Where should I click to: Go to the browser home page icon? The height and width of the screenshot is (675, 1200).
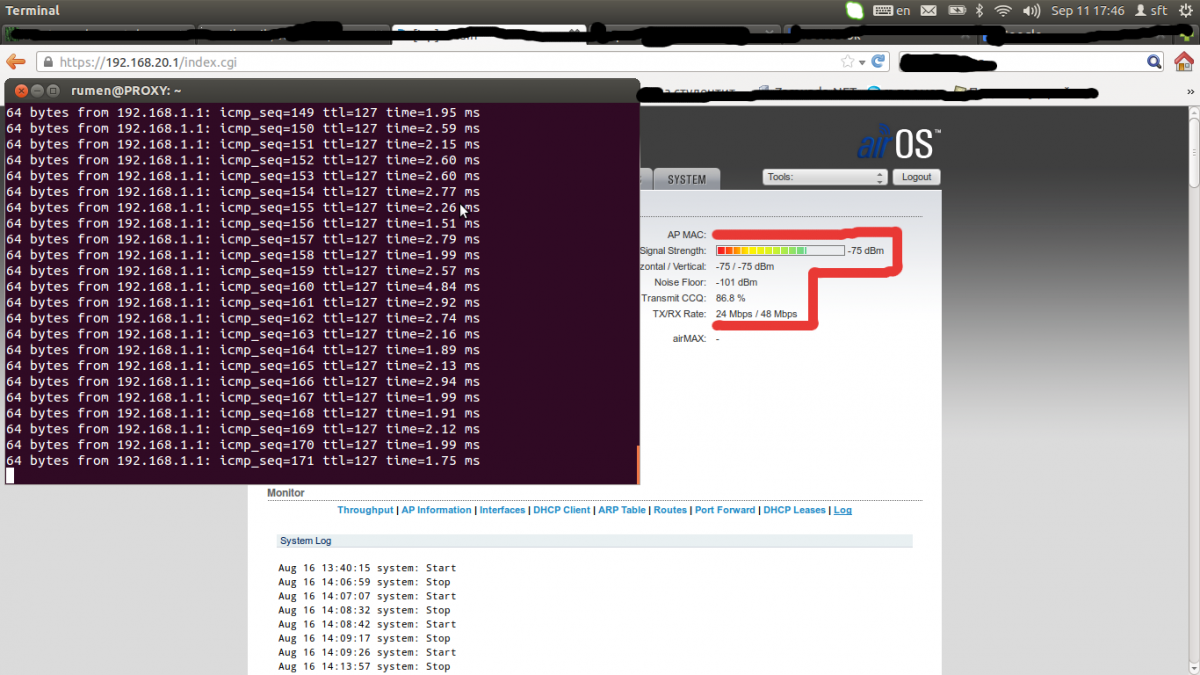1183,61
